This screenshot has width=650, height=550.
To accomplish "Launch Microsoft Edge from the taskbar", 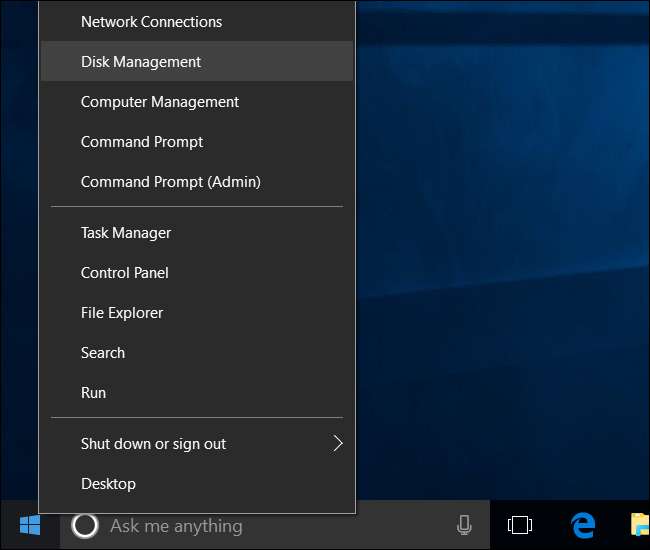I will [x=582, y=525].
